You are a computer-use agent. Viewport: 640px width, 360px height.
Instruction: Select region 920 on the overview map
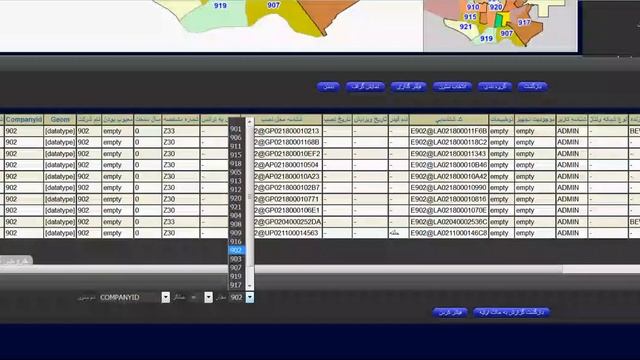(x=496, y=7)
